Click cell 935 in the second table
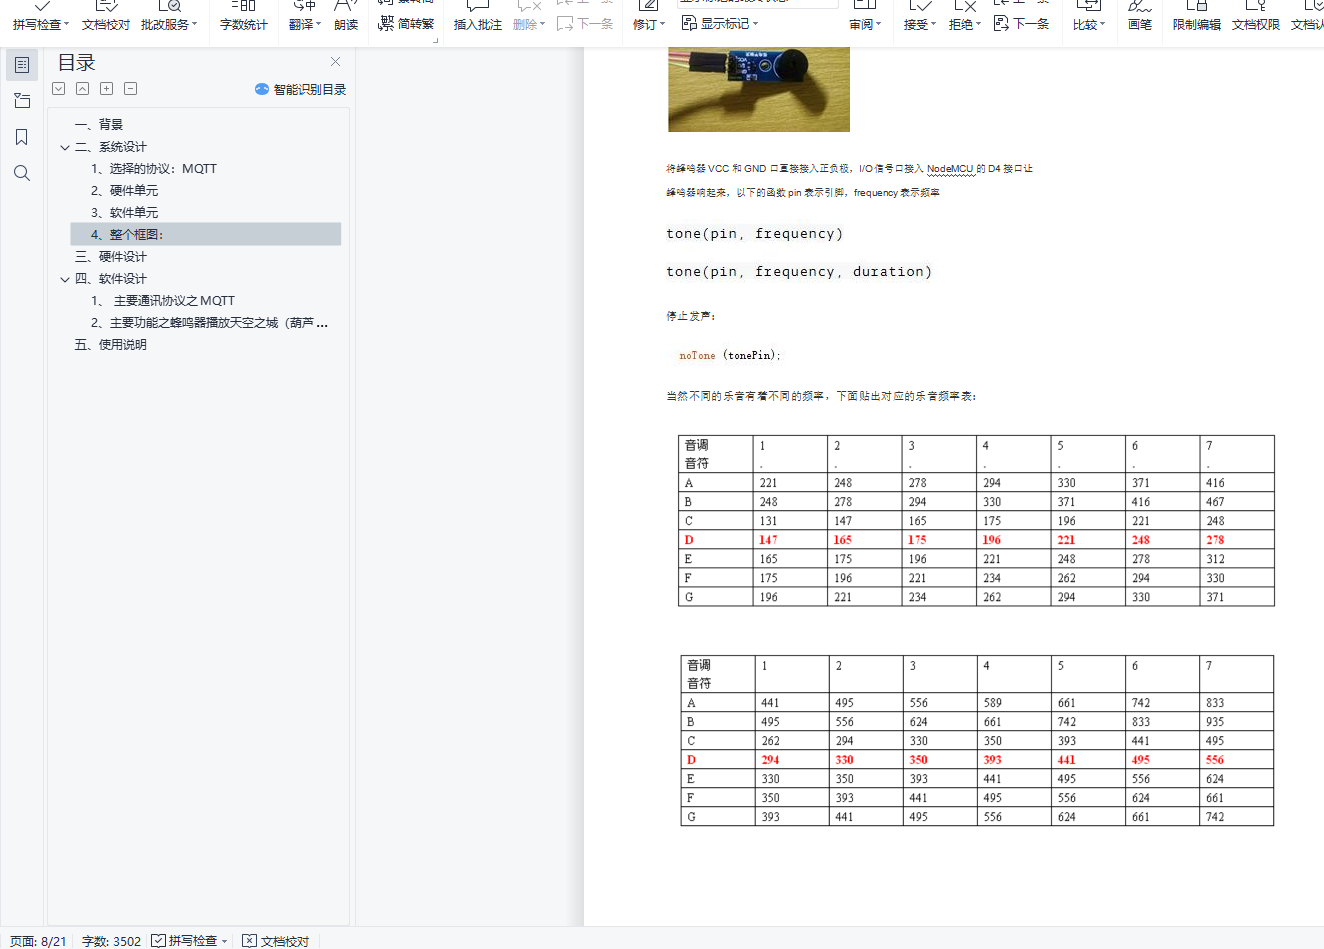1324x949 pixels. [x=1237, y=722]
